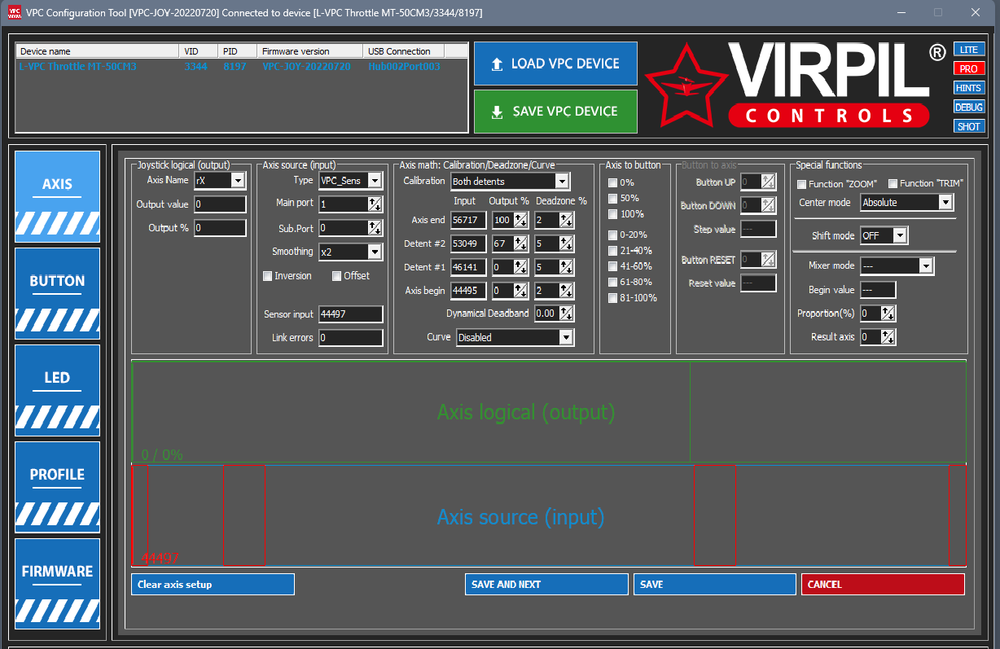Click the blue SAVE button

click(x=715, y=585)
